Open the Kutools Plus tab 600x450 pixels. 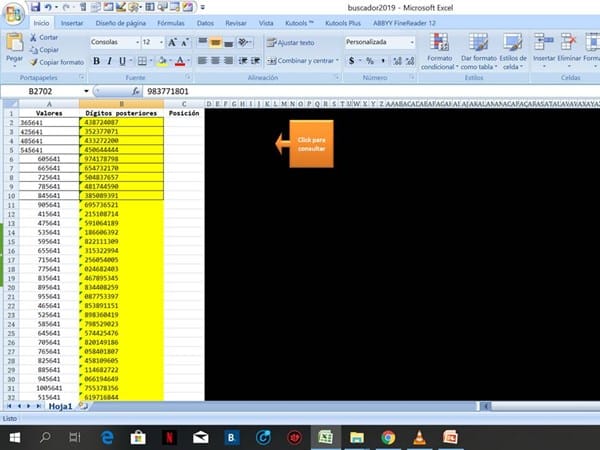(343, 23)
